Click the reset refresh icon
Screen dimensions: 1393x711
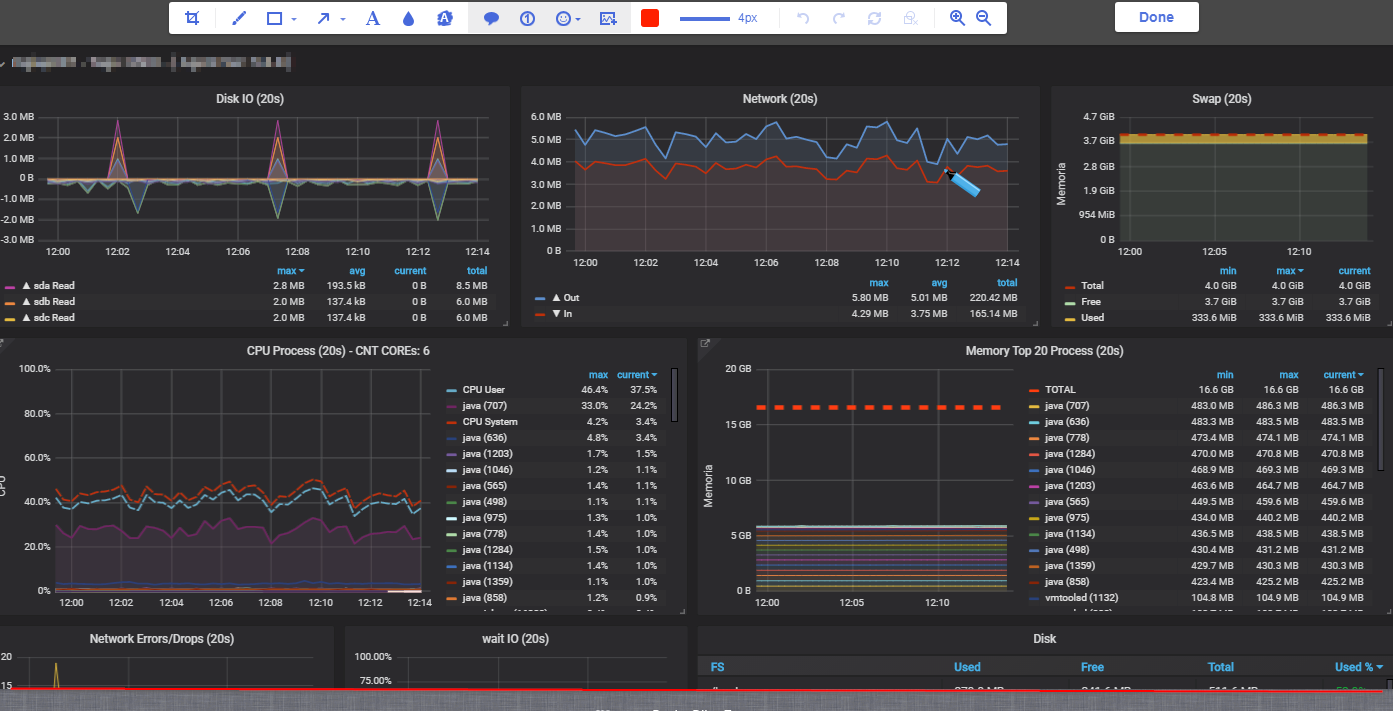coord(875,18)
